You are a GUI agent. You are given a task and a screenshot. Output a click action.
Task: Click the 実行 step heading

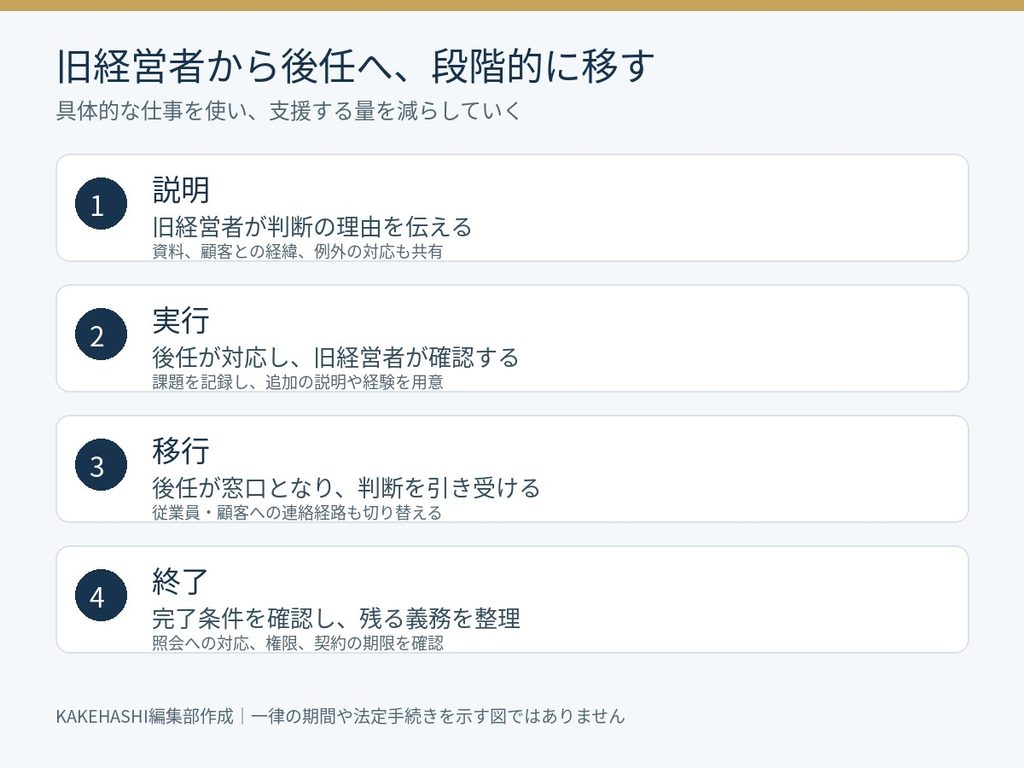[x=181, y=321]
